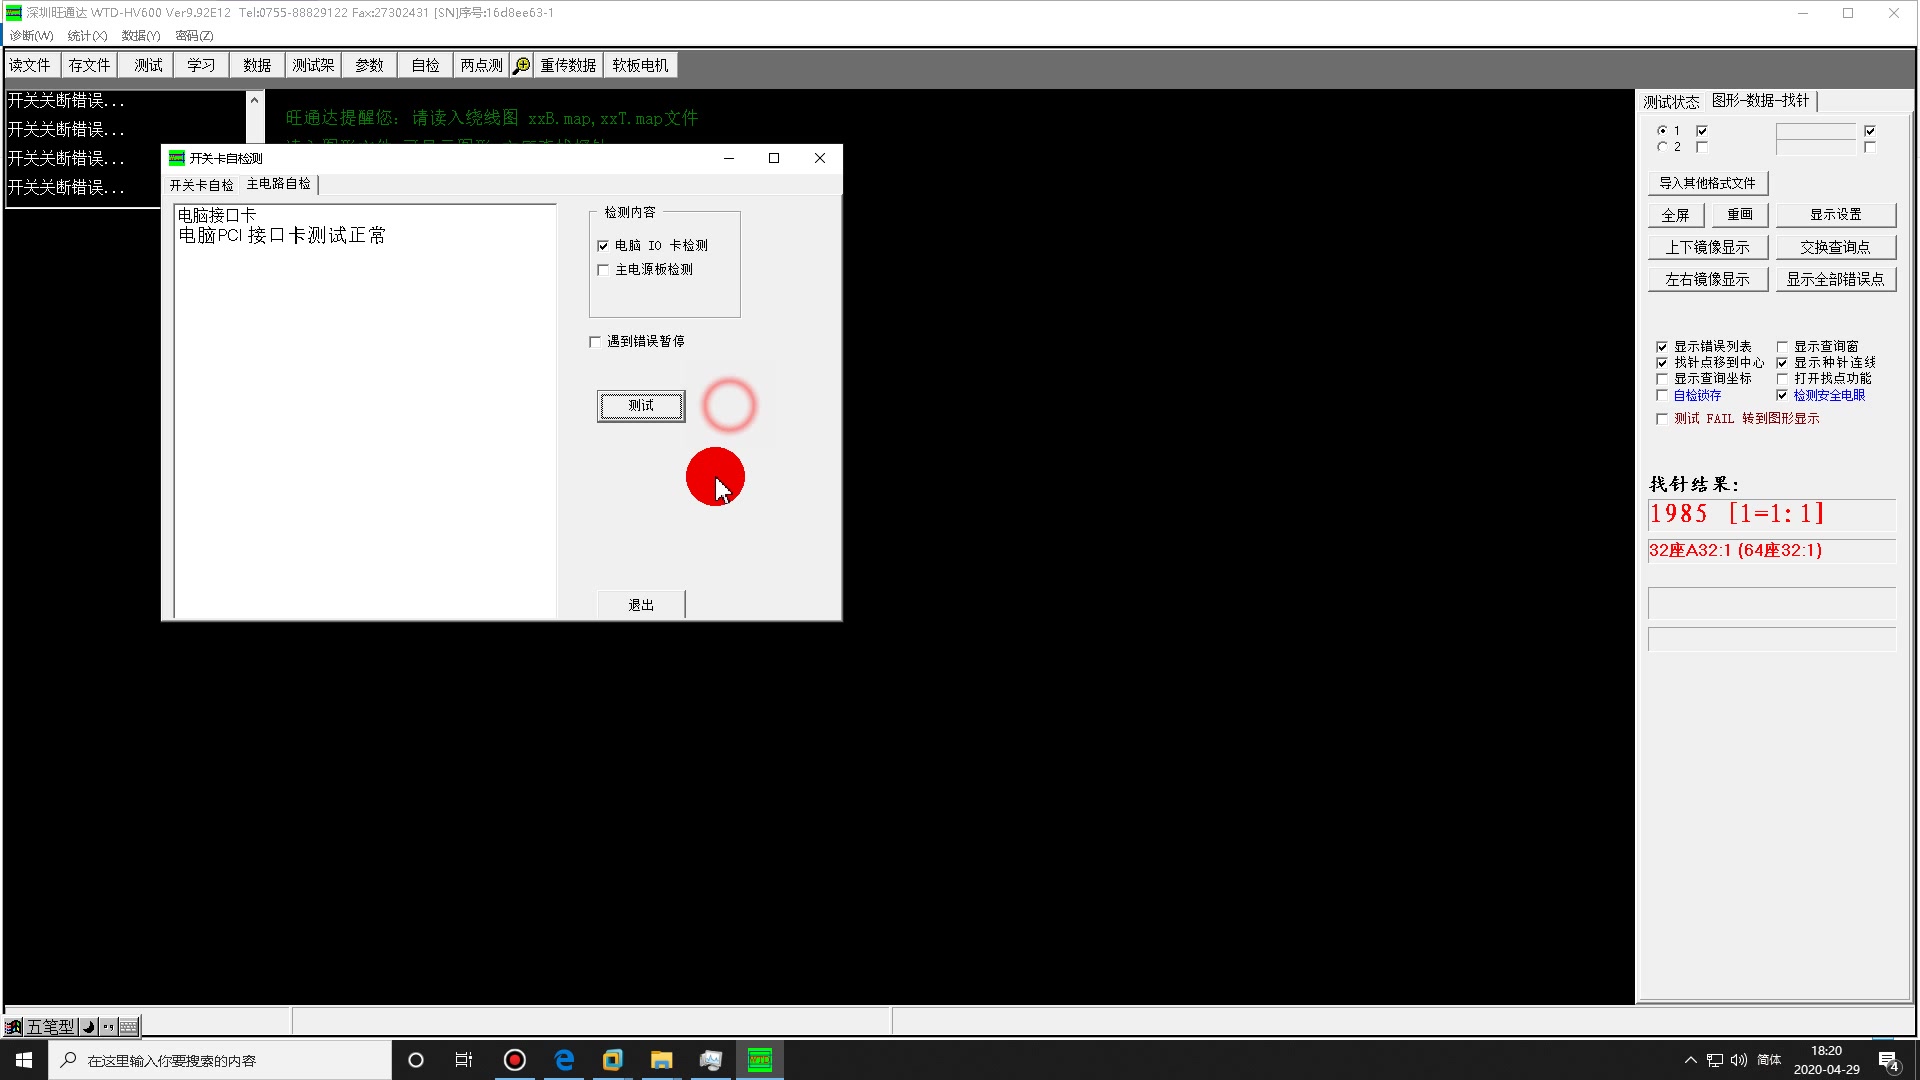Enable the 主电源板检测 checkbox
The image size is (1920, 1080).
[x=603, y=270]
